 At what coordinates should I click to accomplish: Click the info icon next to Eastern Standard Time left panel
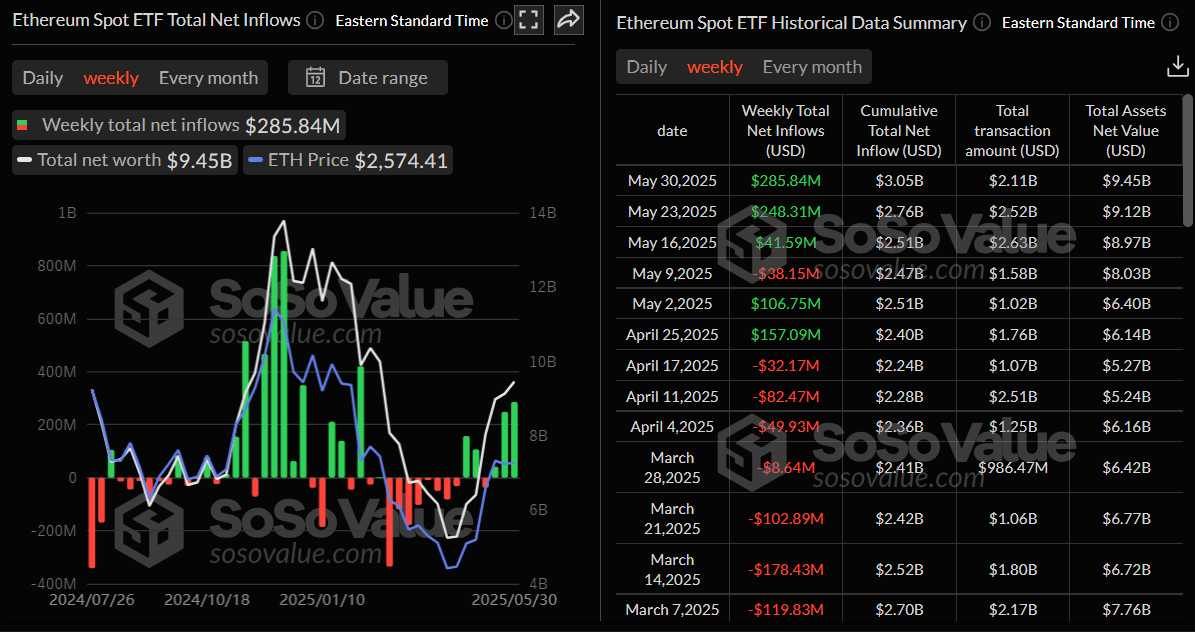click(x=503, y=20)
